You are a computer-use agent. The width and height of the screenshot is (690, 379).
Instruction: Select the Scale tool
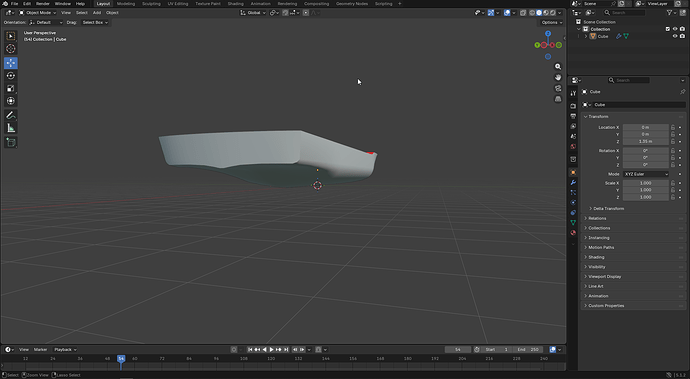click(11, 88)
